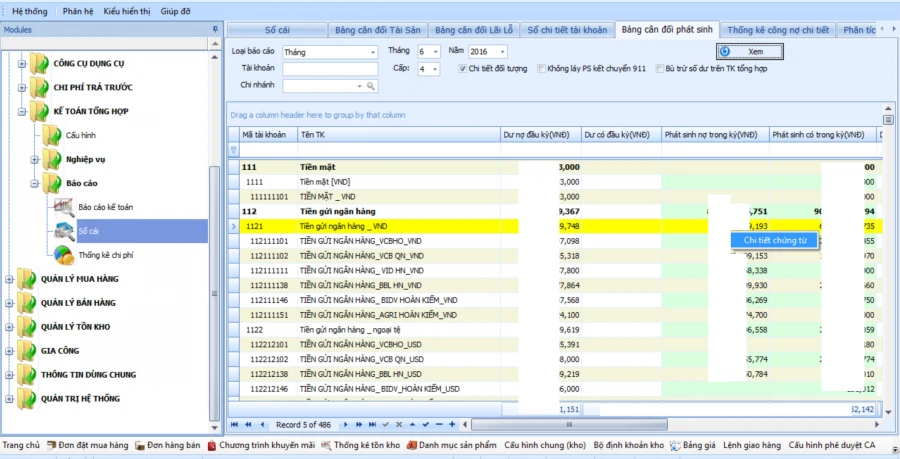Switch to Sổ chi tiết tài khoản tab
The image size is (900, 459).
567,30
